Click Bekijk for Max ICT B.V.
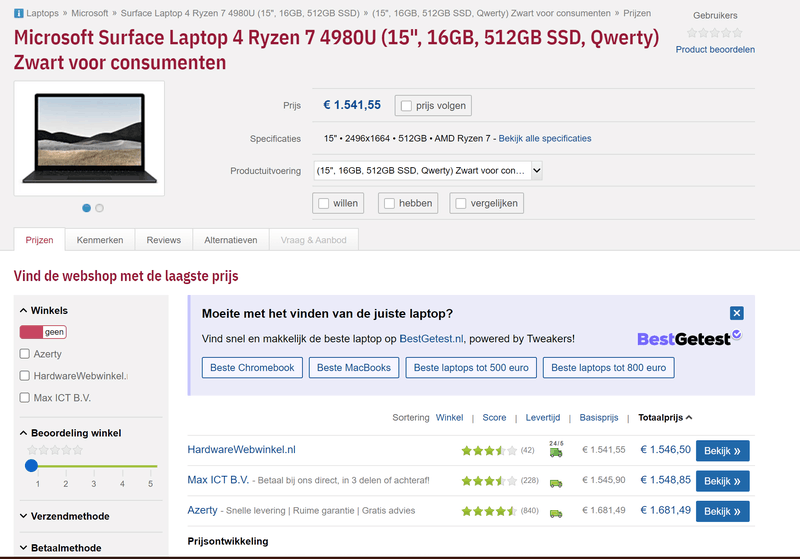 tap(722, 481)
